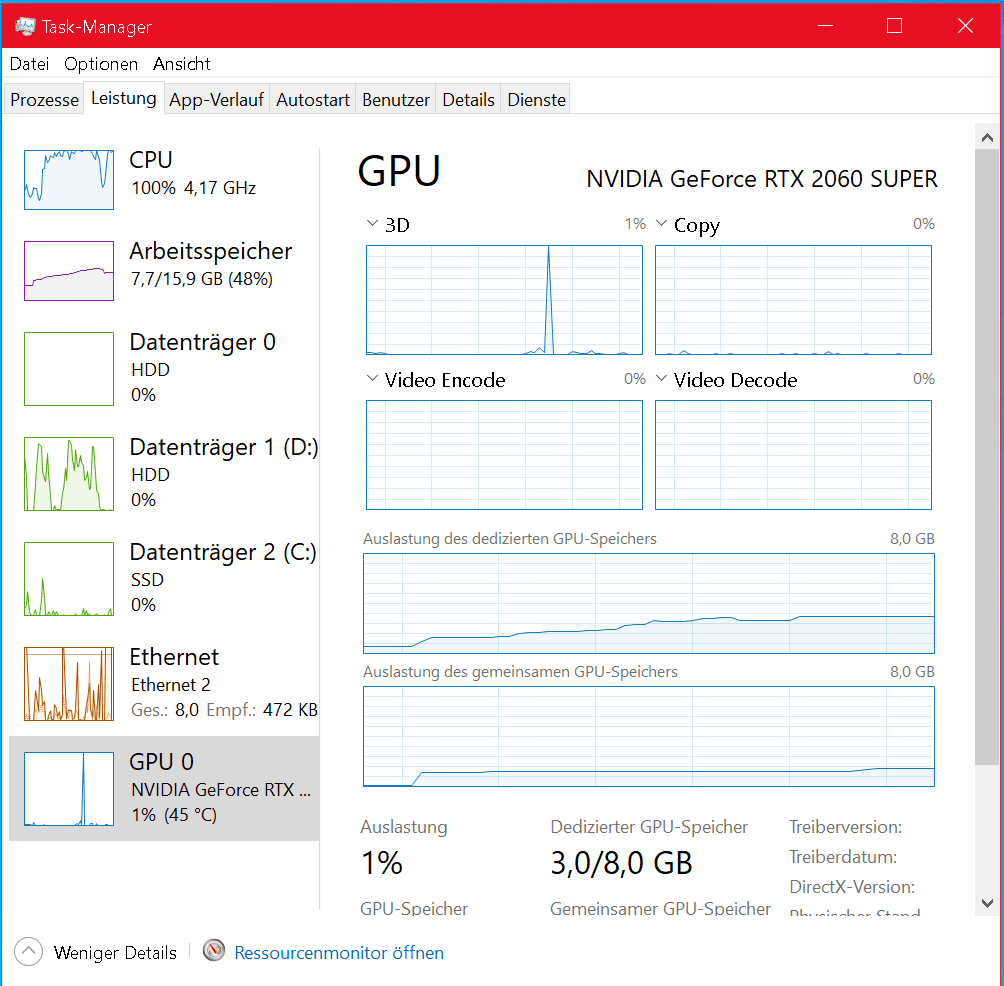Open Ressourcenmonitor öffnen link
This screenshot has width=1004, height=986.
click(339, 953)
